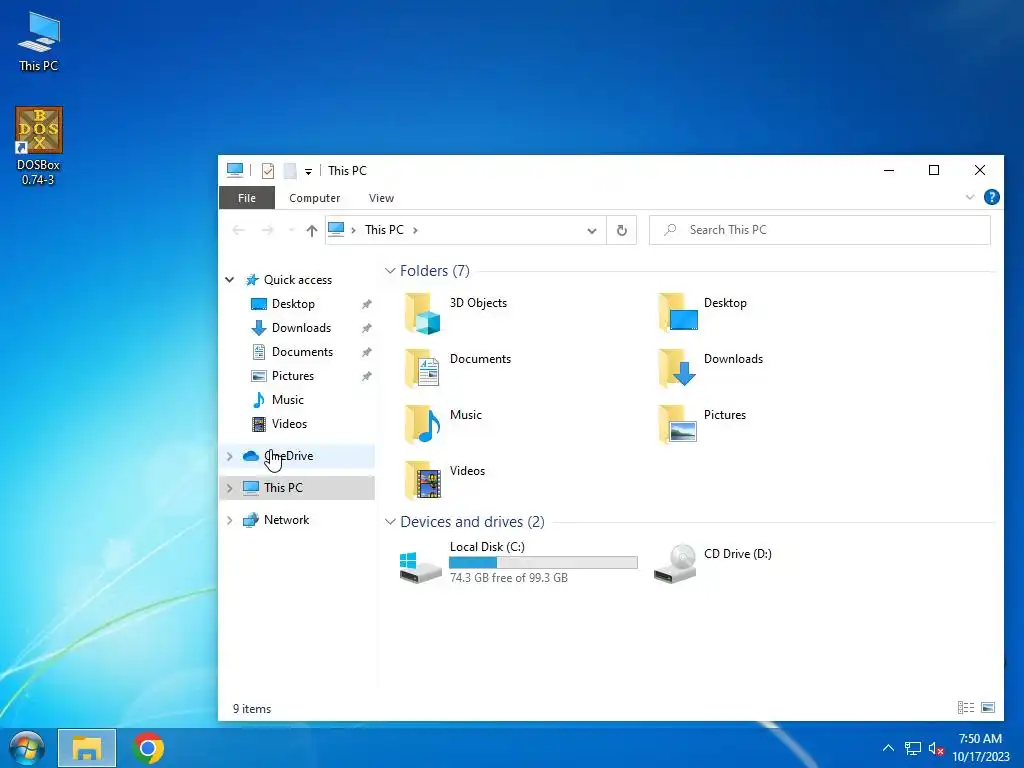This screenshot has width=1024, height=768.
Task: Open the View ribbon tab
Action: click(381, 198)
